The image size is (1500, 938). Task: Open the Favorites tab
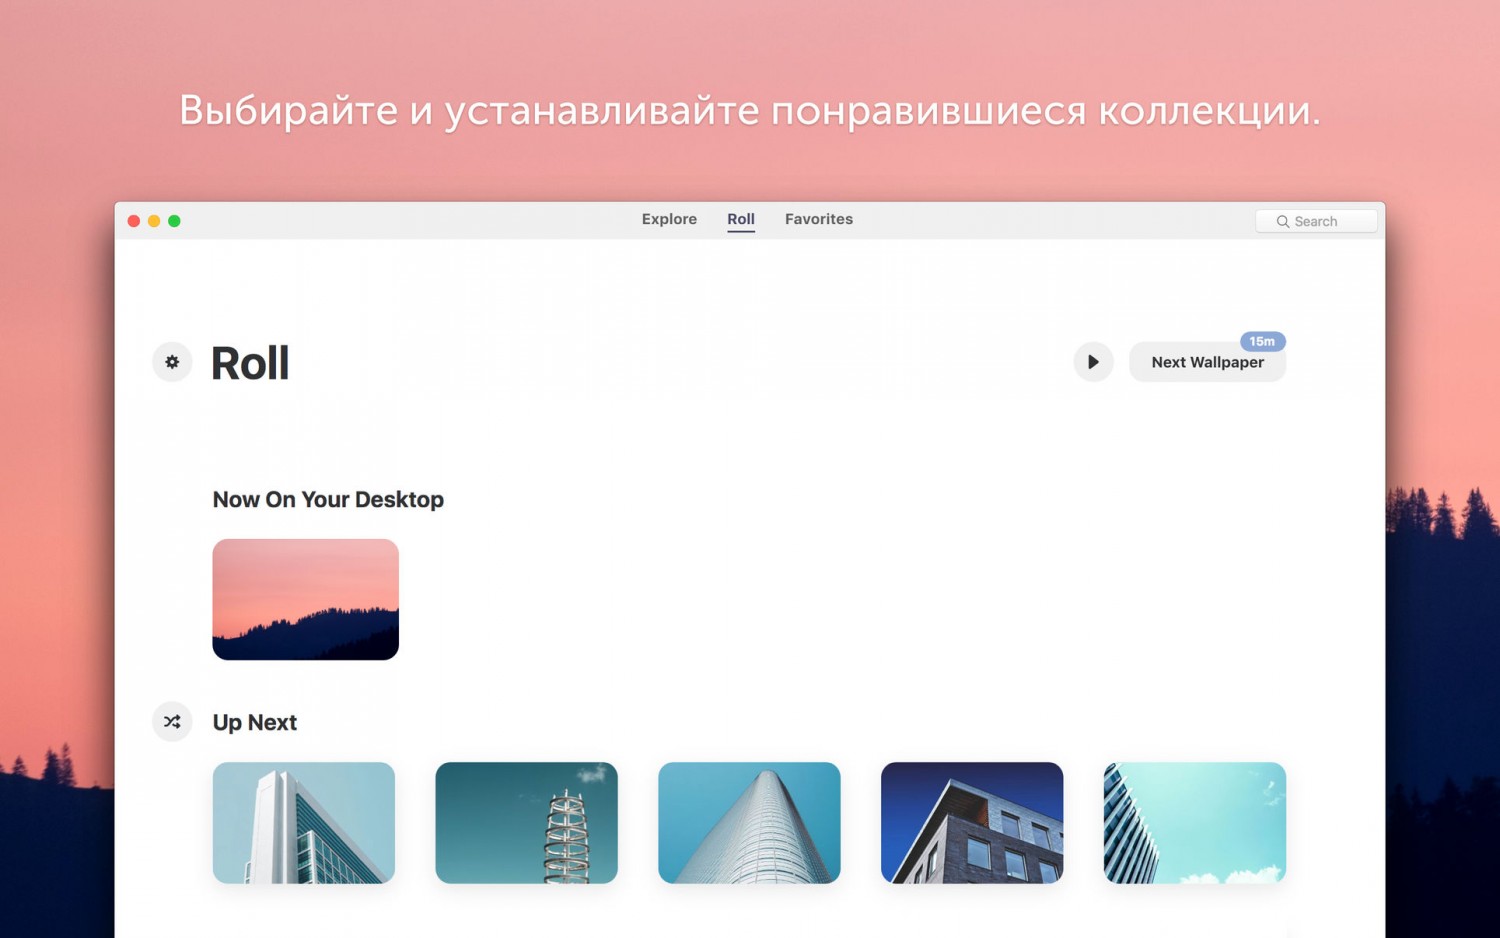tap(819, 219)
